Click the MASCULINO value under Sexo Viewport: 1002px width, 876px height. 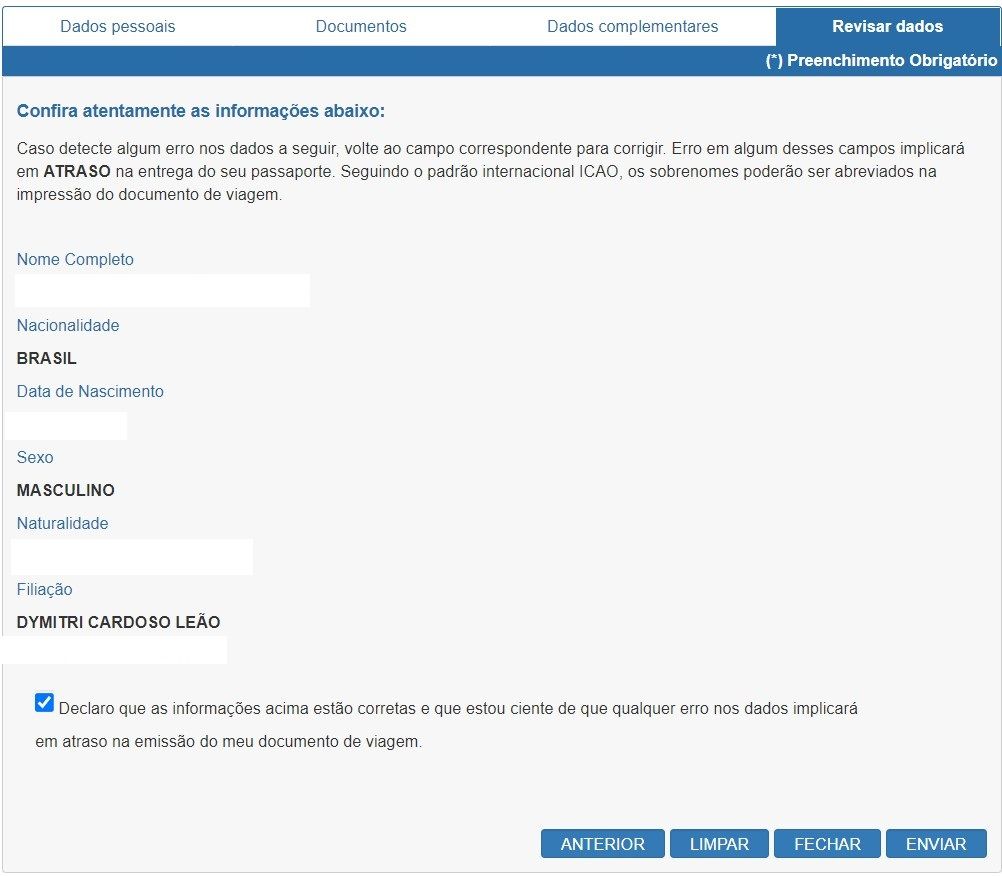click(66, 491)
